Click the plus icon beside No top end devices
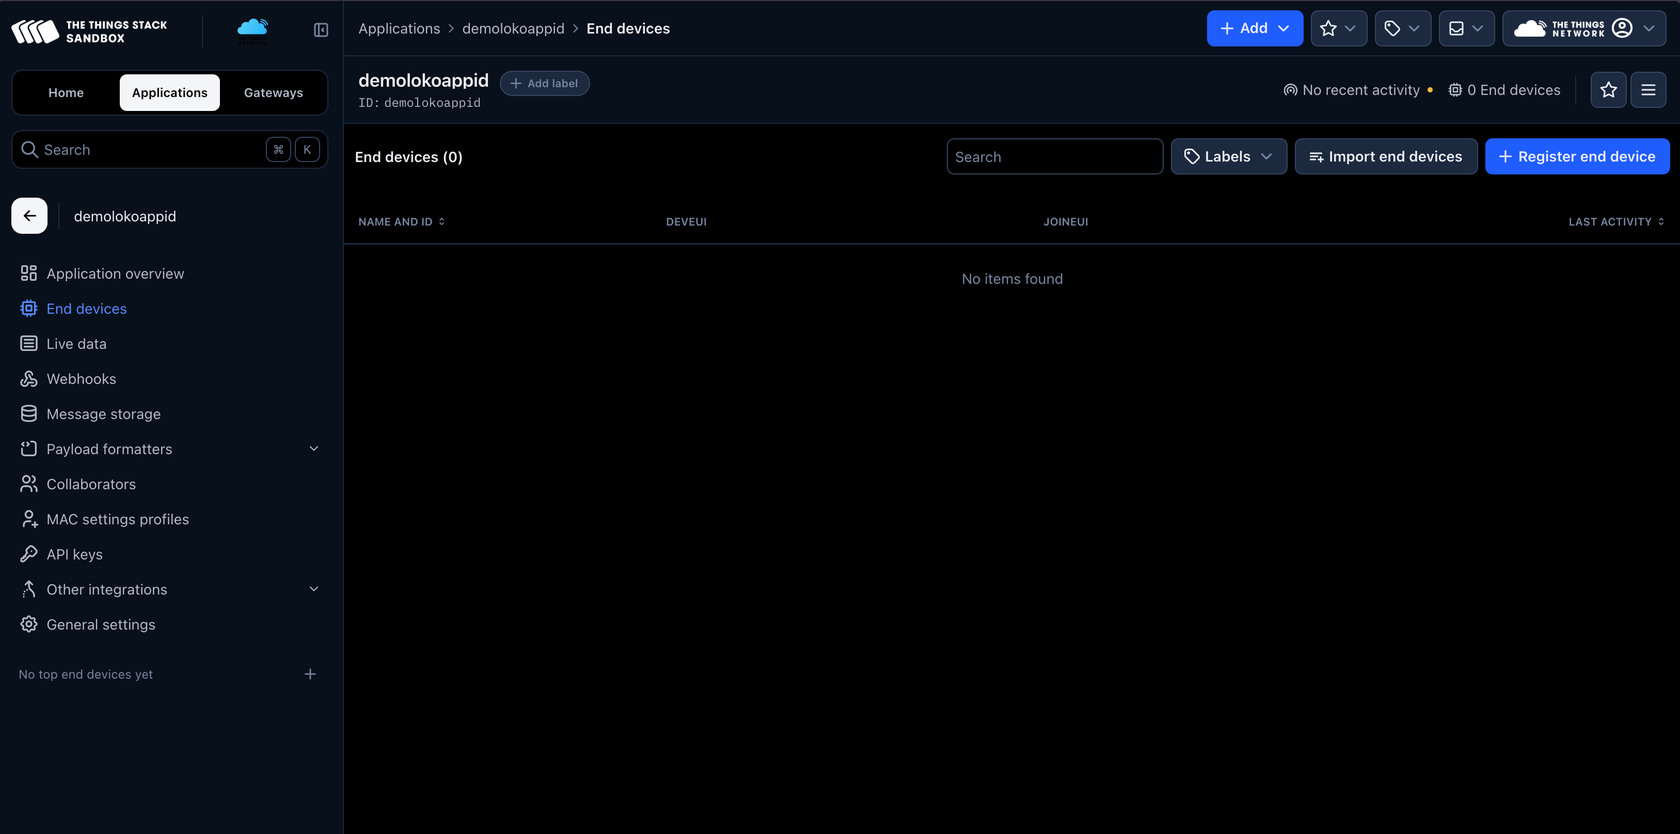1680x834 pixels. [x=310, y=674]
